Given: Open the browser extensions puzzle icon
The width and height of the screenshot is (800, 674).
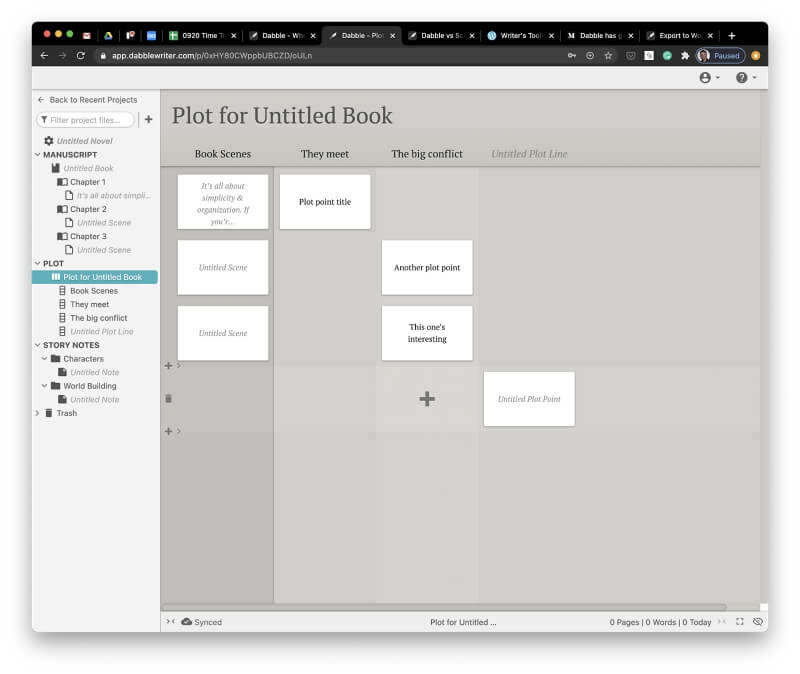Looking at the screenshot, I should click(685, 56).
